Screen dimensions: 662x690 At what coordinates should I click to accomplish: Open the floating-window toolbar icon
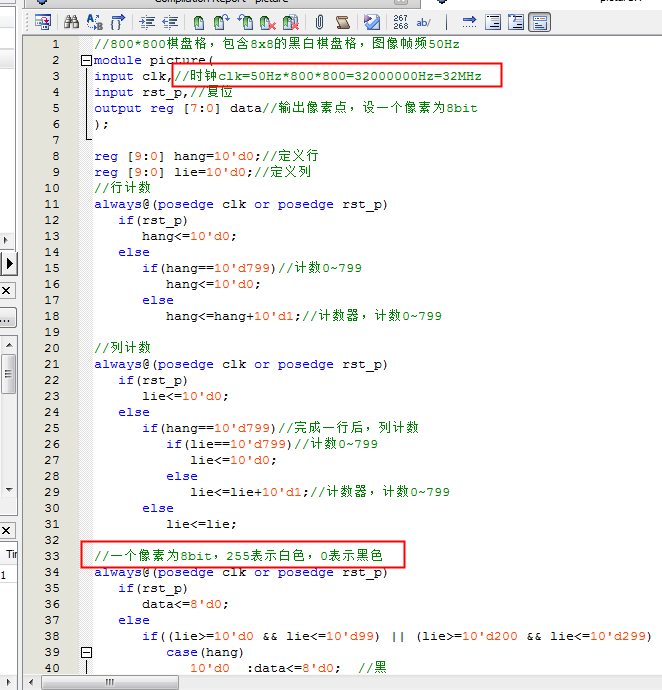[43, 22]
